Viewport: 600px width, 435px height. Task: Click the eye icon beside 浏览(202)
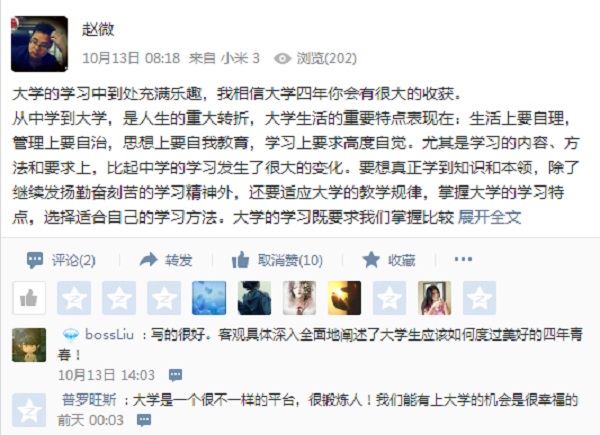click(282, 59)
